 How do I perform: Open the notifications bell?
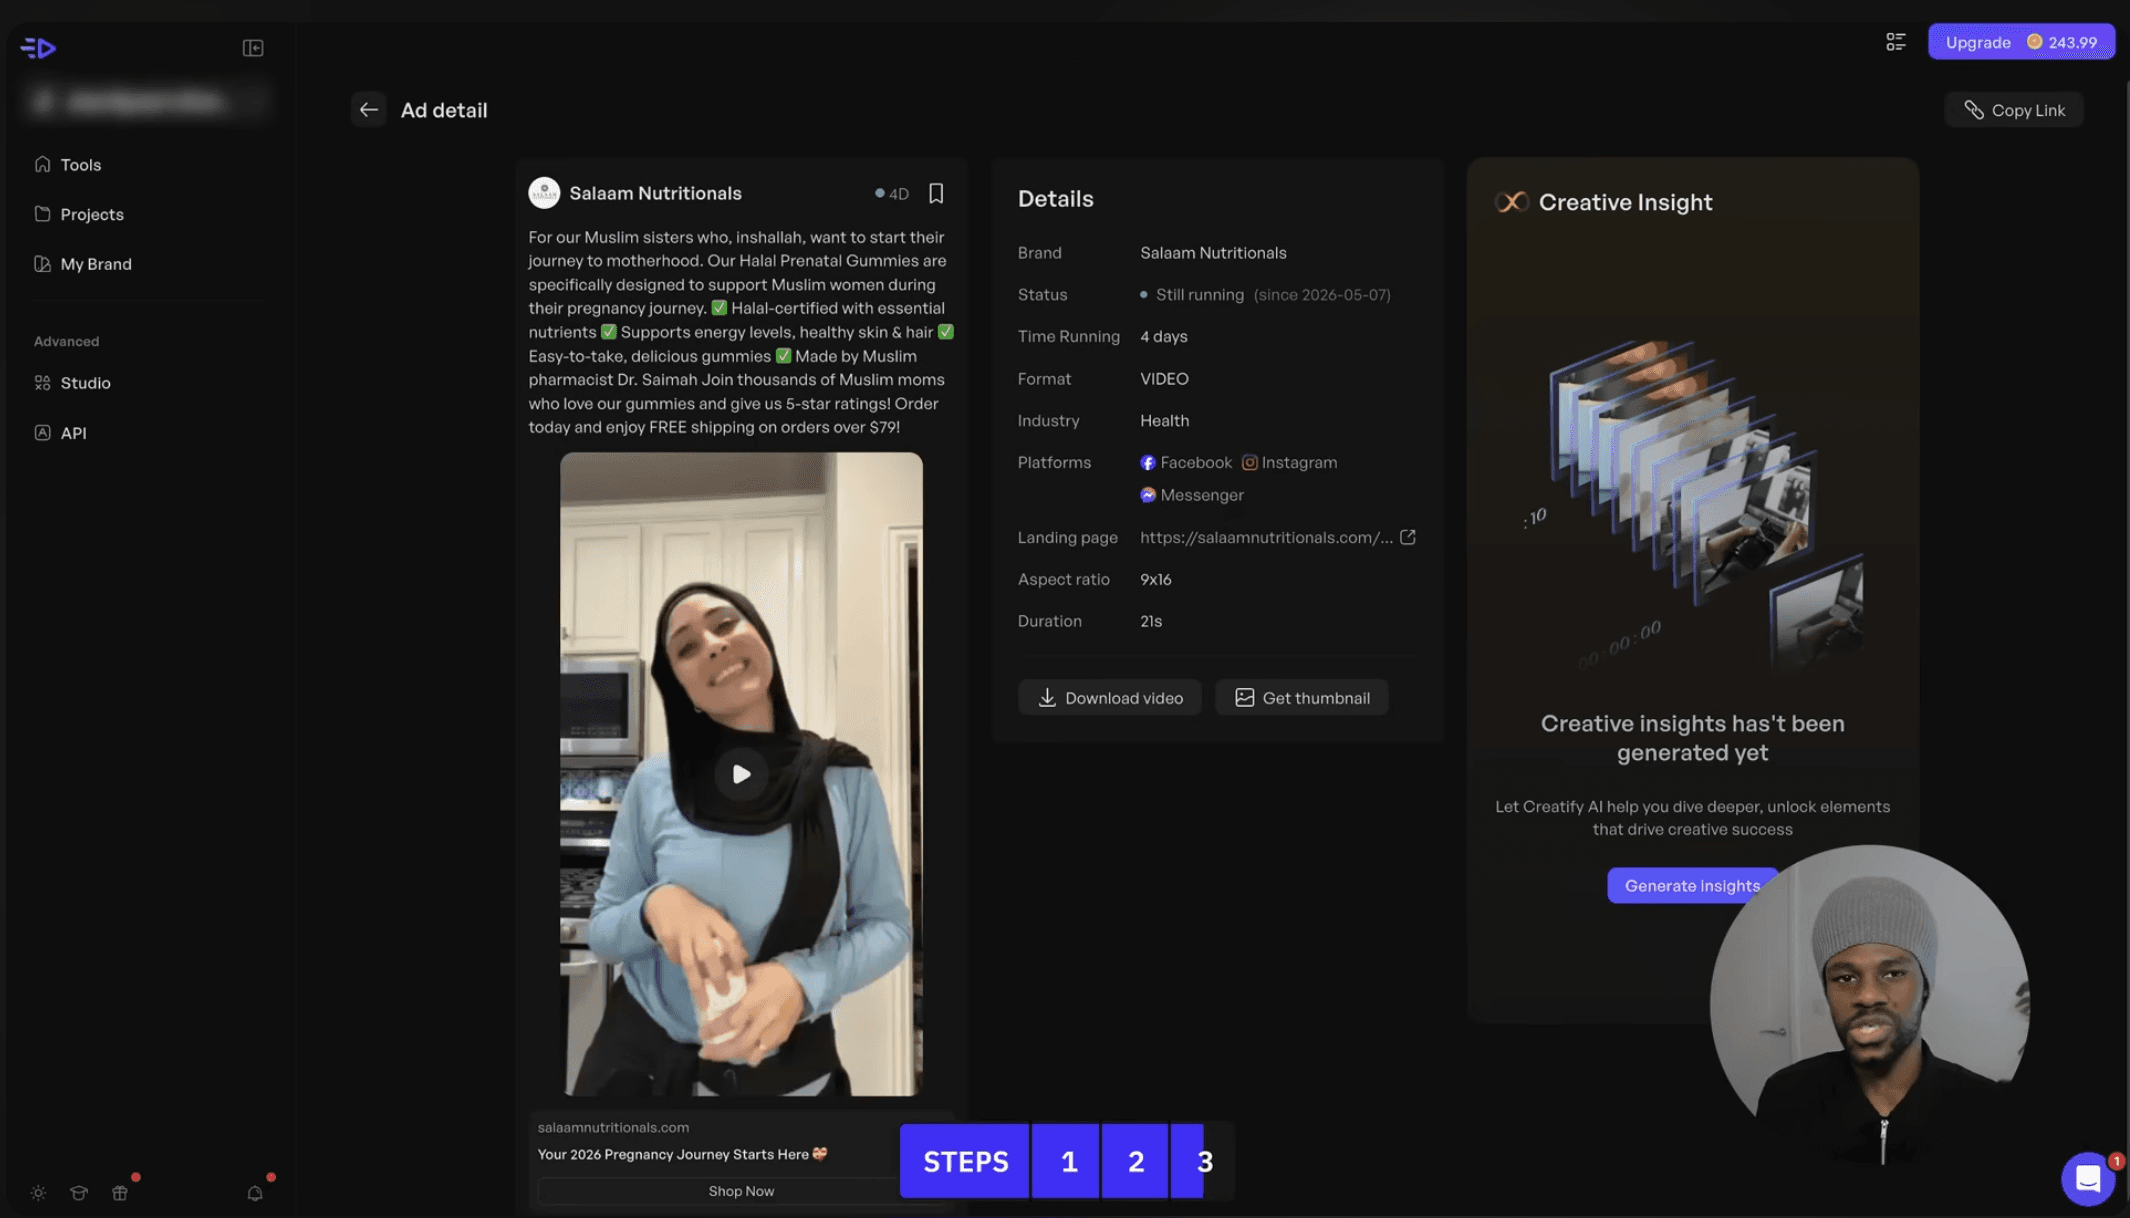[x=255, y=1193]
